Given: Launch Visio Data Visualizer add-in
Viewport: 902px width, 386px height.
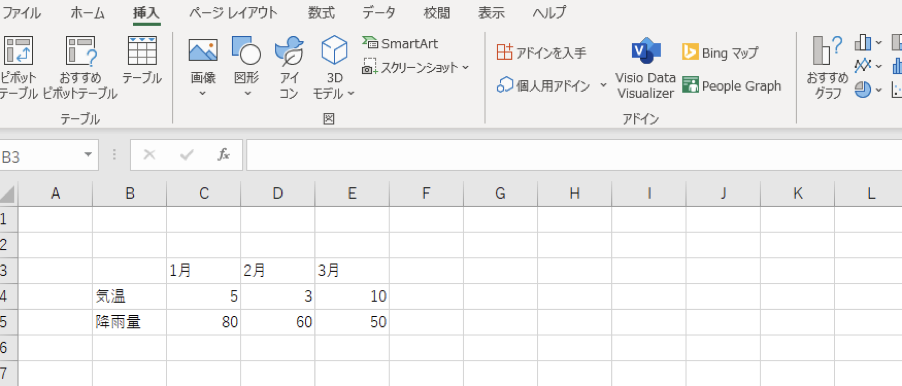Looking at the screenshot, I should 645,69.
